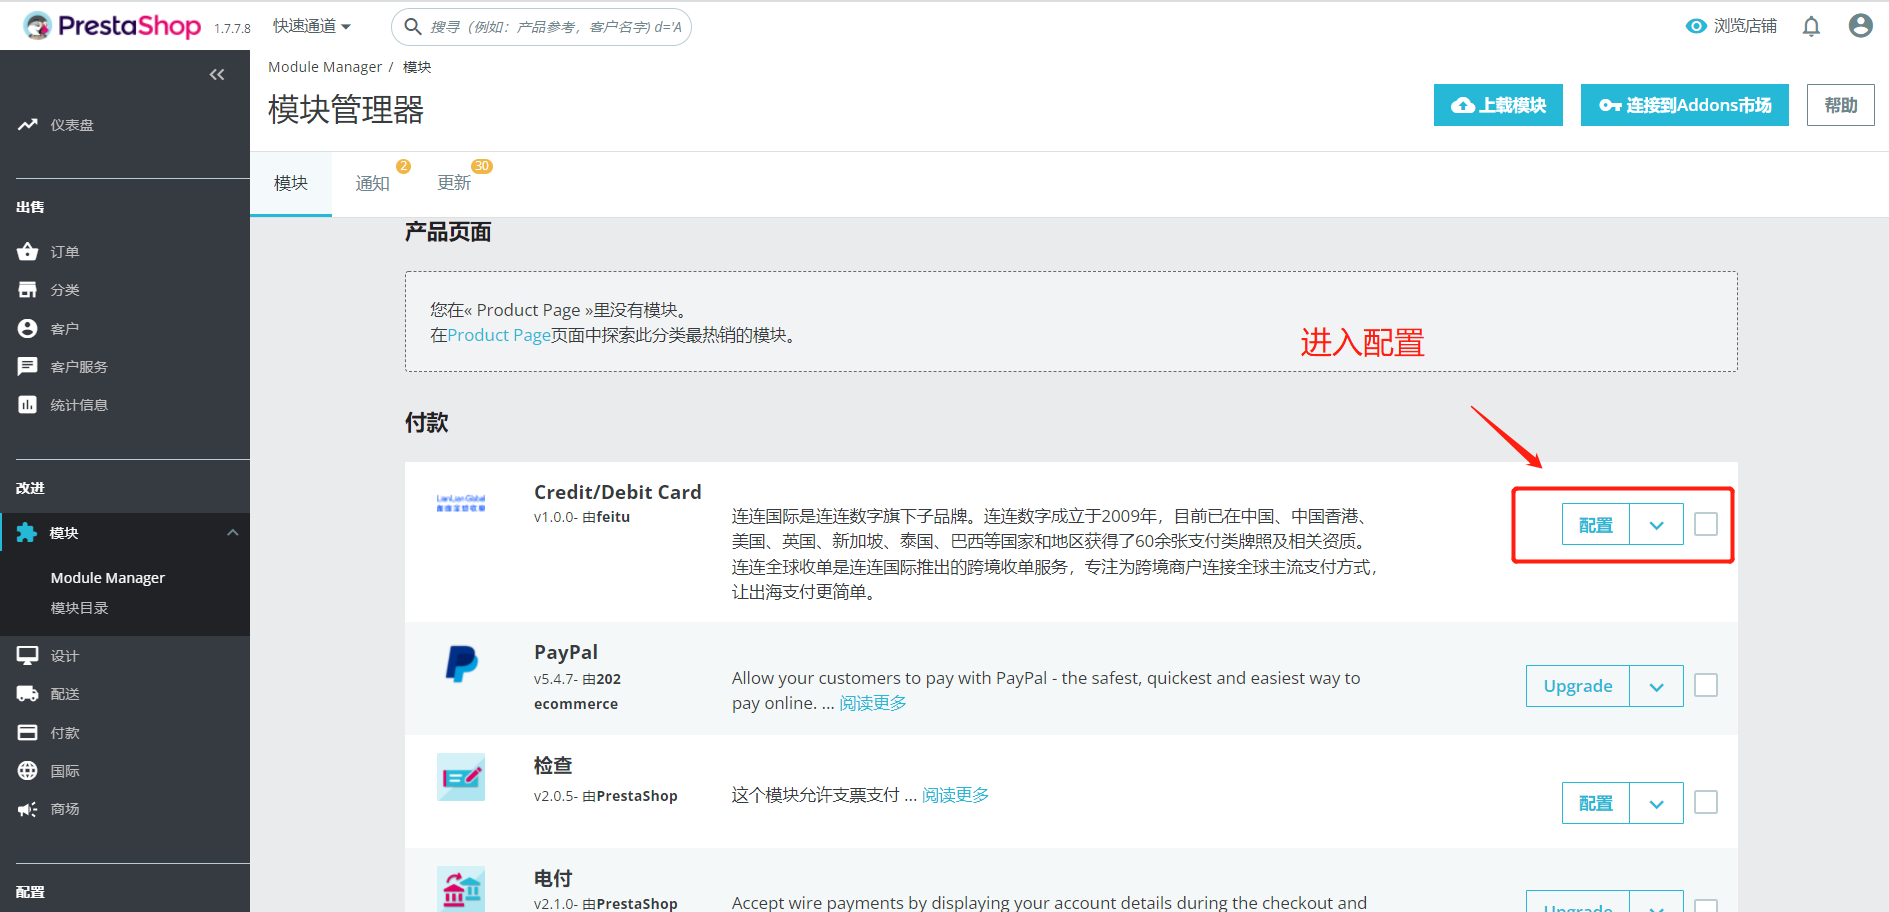This screenshot has height=912, width=1889.
Task: Click 配置 button for Credit/Debit Card
Action: coord(1596,525)
